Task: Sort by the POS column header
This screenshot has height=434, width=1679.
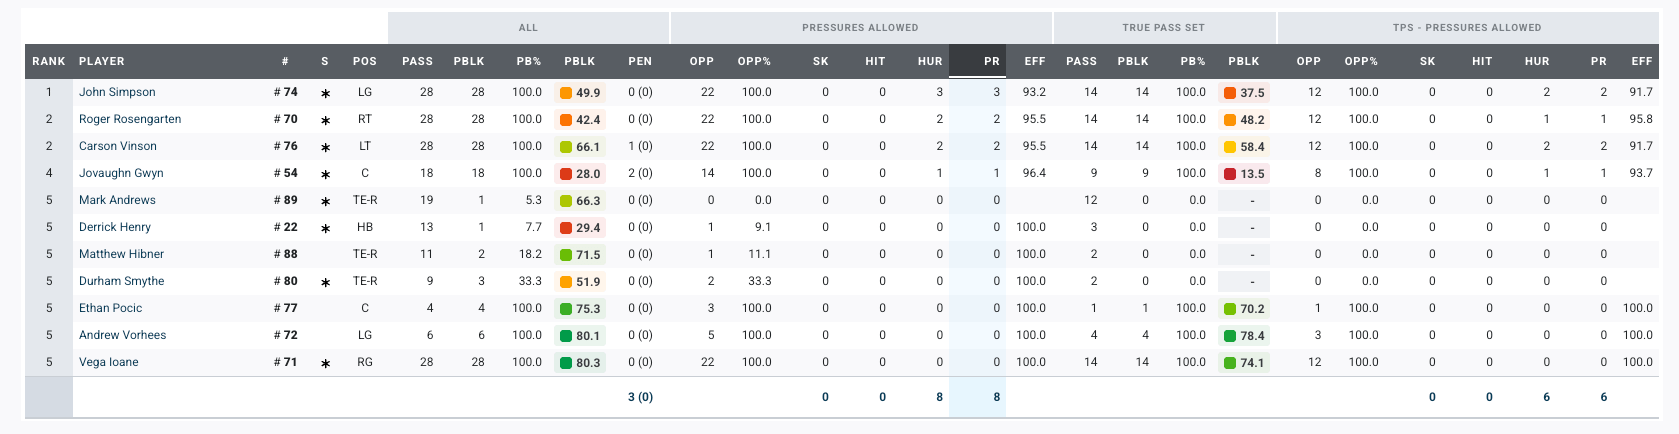Action: click(364, 61)
